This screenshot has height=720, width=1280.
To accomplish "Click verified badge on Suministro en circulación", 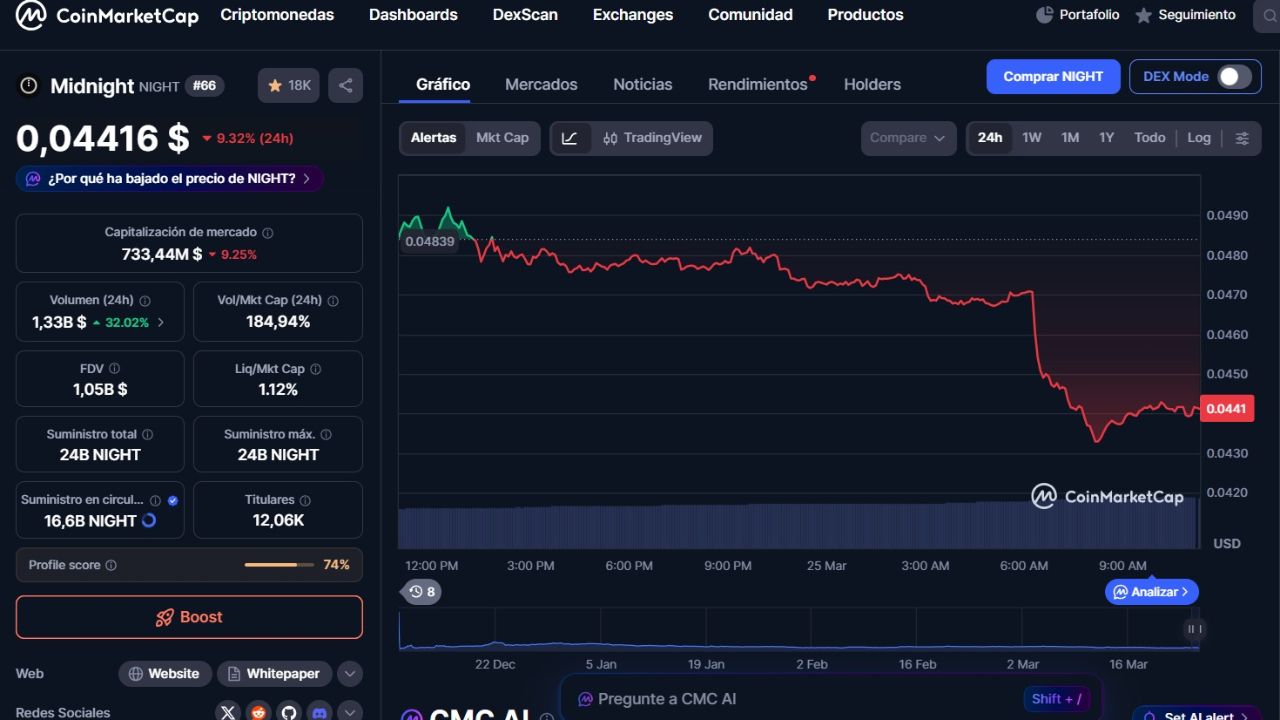I will coord(173,500).
